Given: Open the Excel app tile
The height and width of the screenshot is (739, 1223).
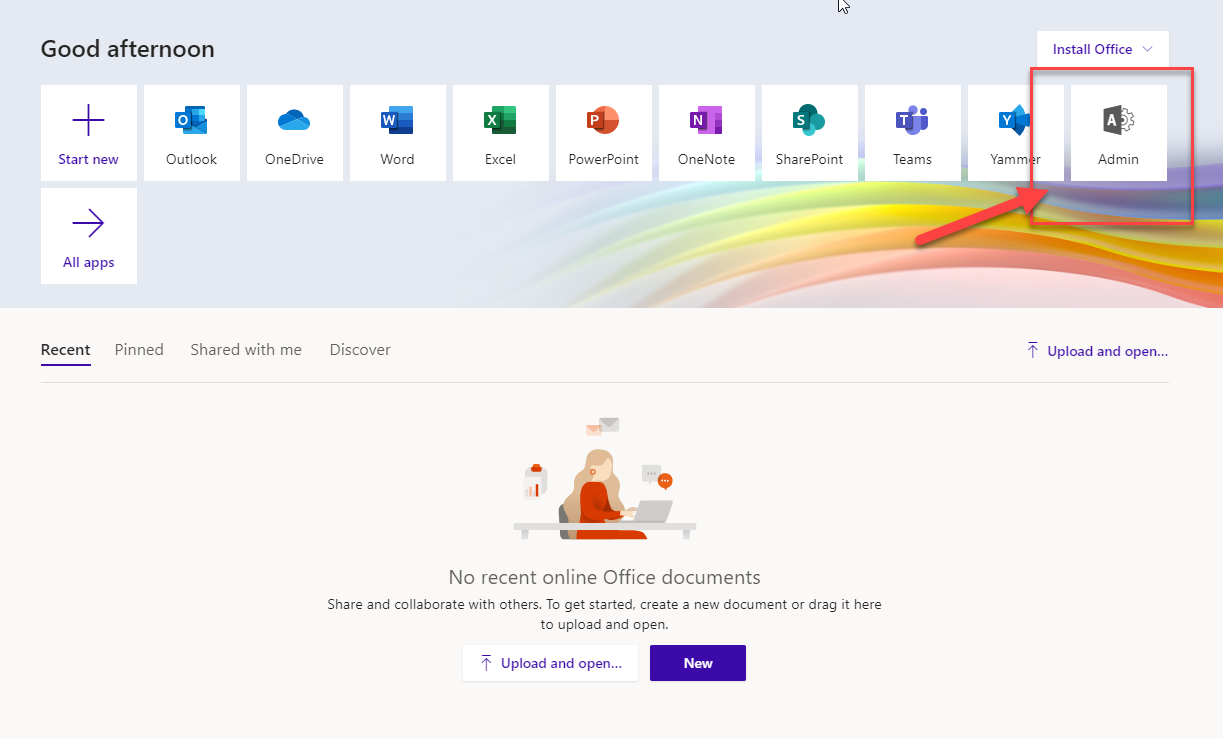Looking at the screenshot, I should (500, 133).
